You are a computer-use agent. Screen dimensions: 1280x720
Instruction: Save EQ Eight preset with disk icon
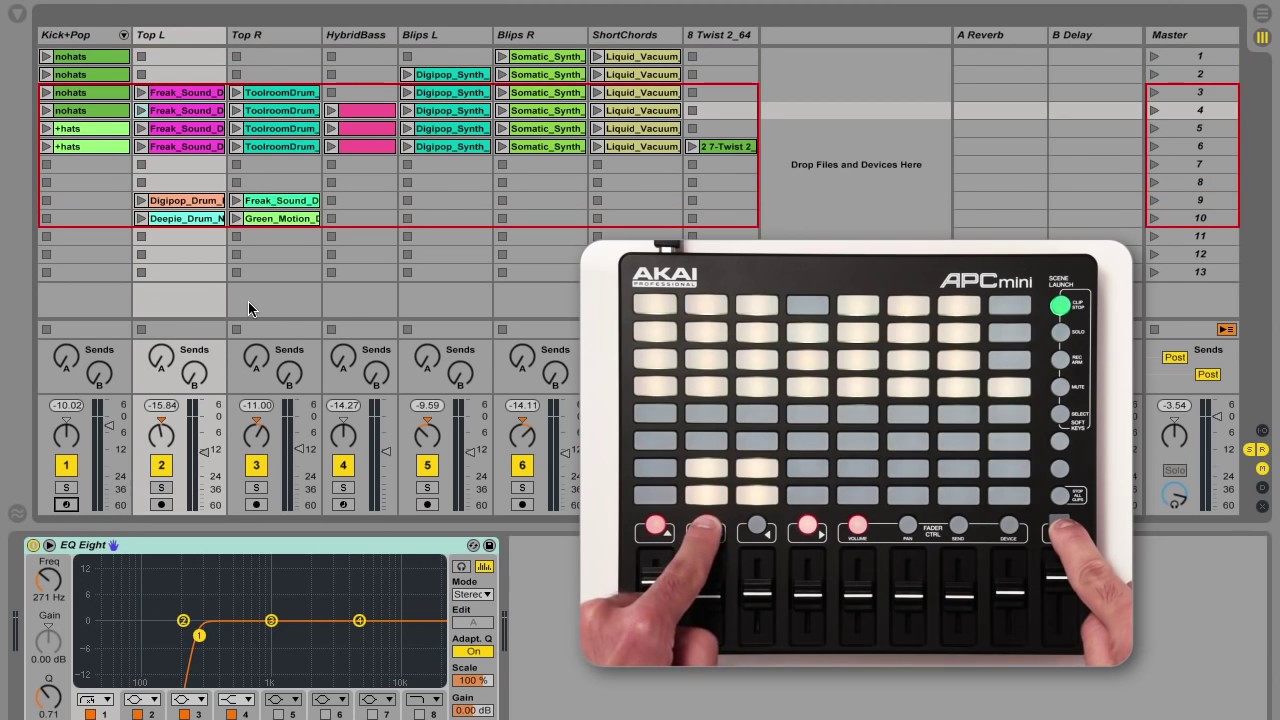pos(489,545)
